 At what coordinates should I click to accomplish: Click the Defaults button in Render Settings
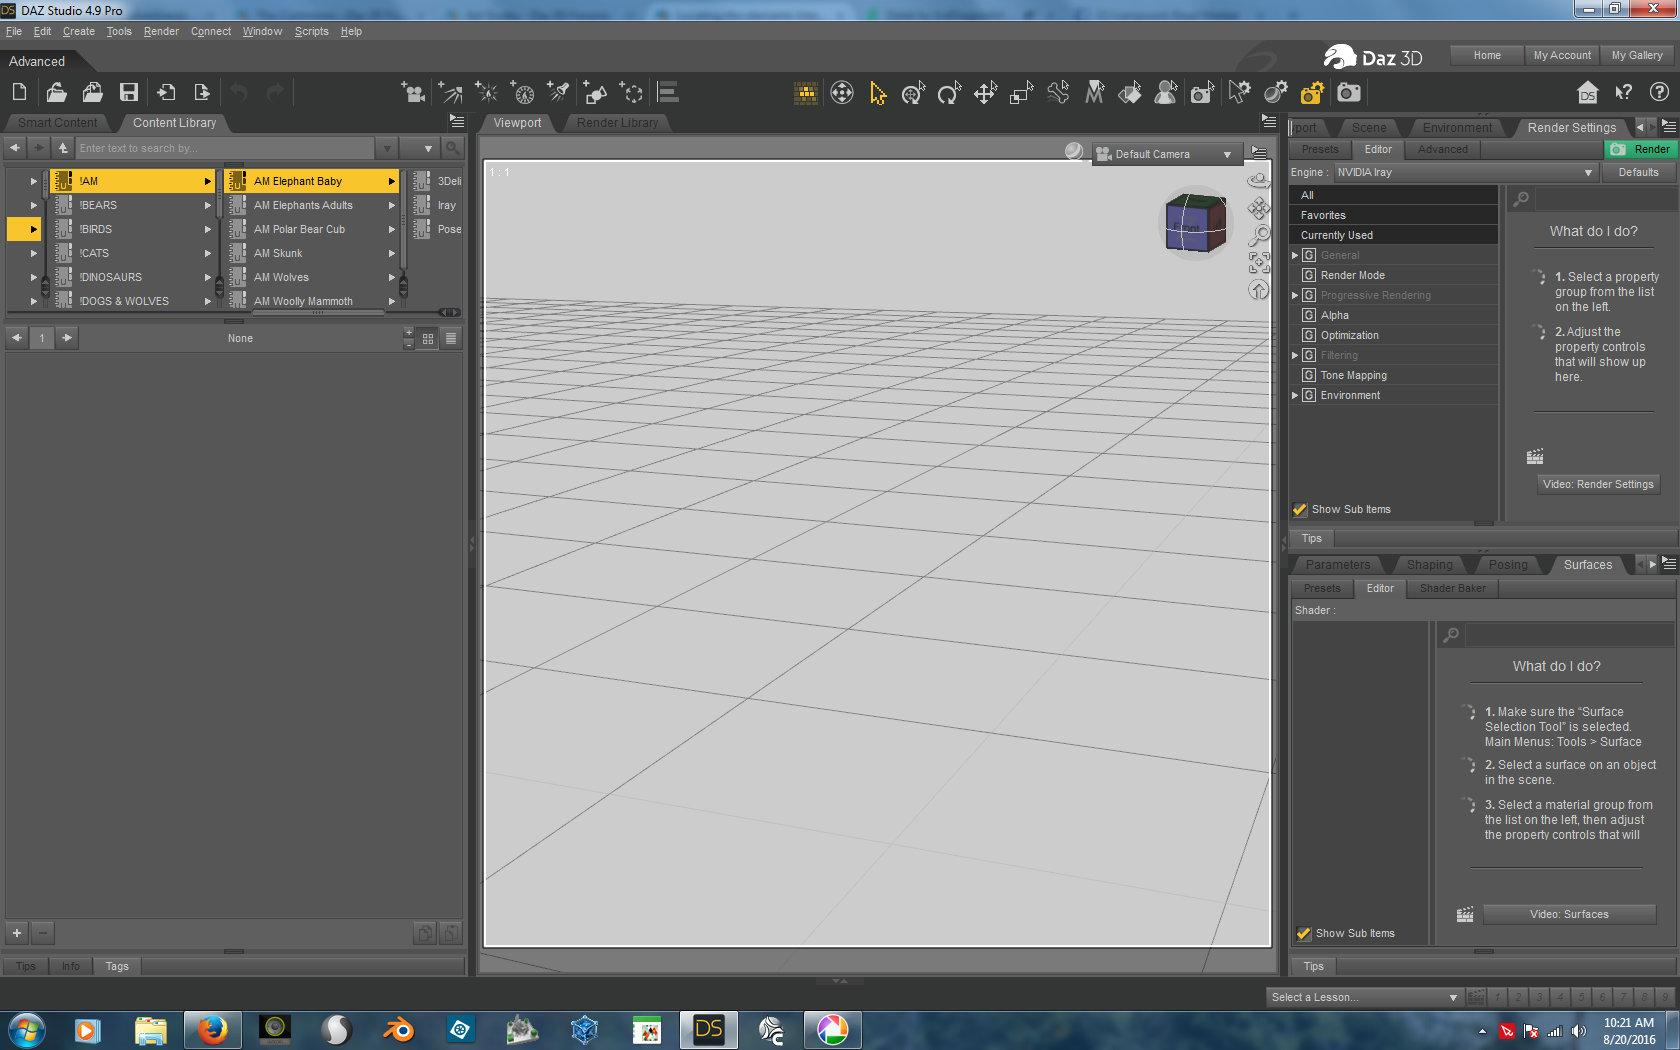[x=1638, y=173]
